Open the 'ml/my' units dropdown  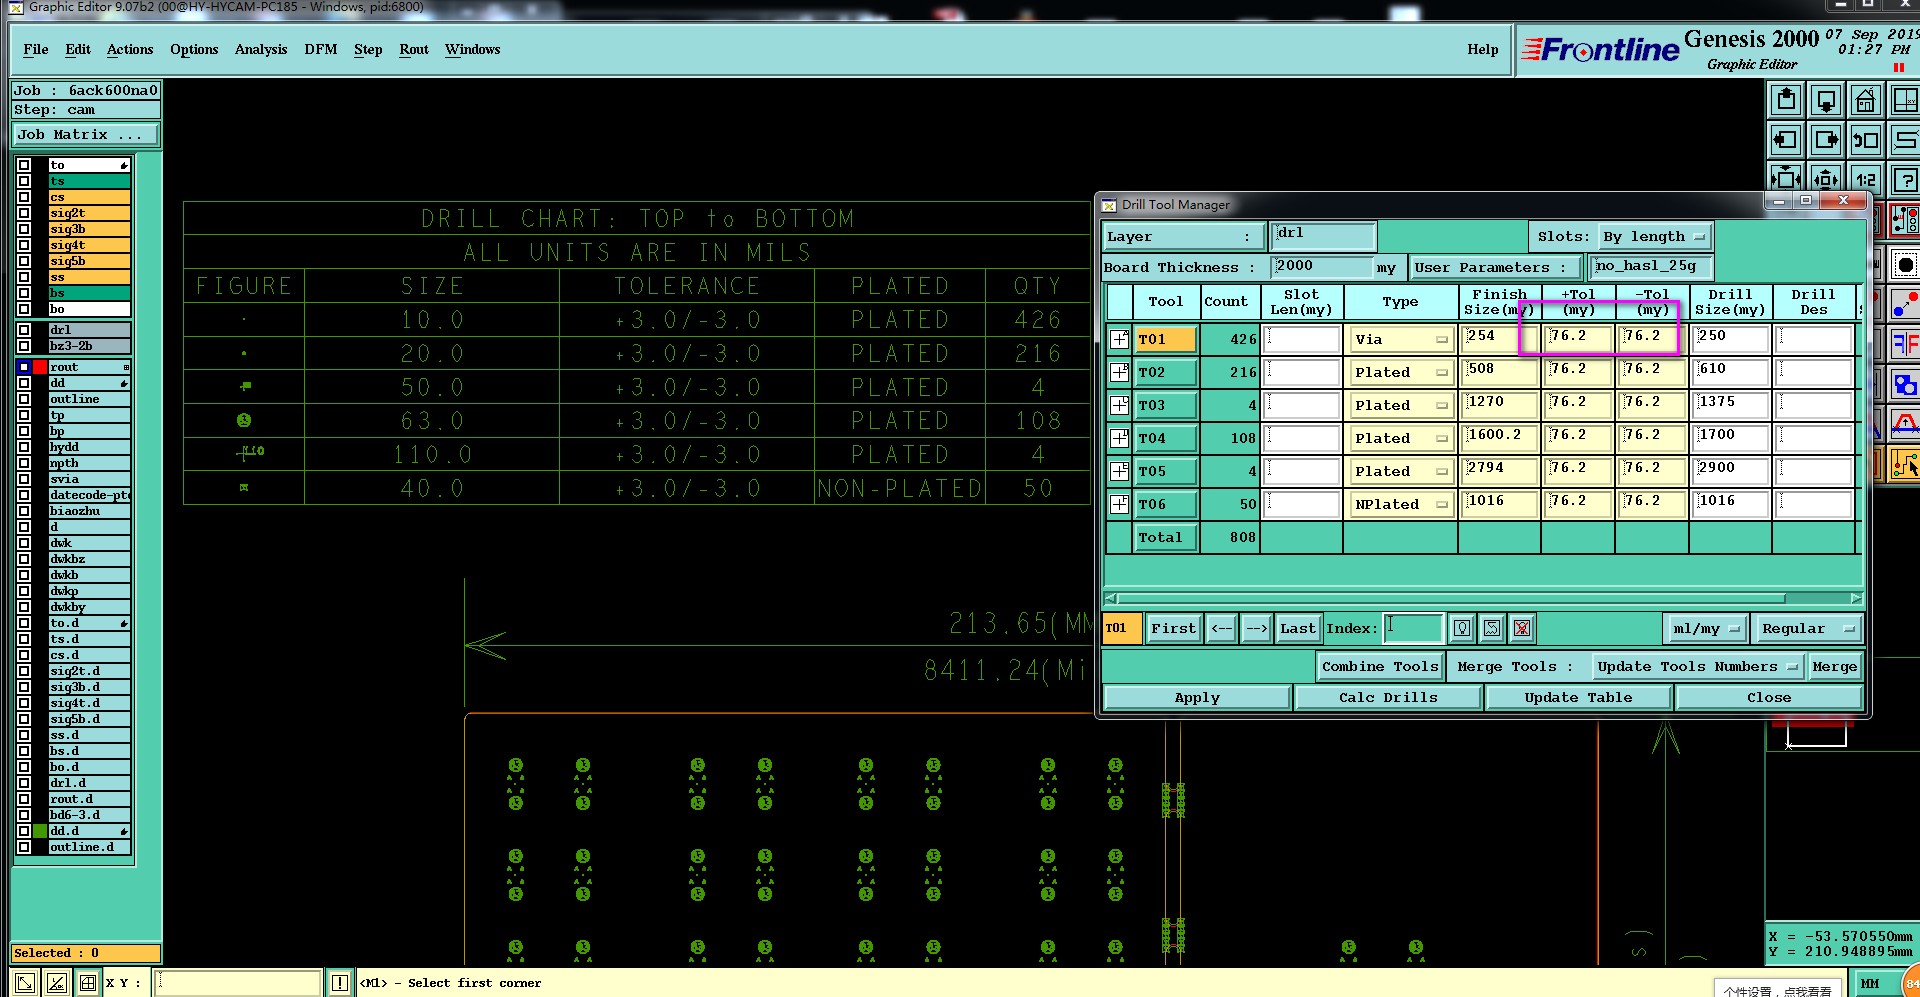pyautogui.click(x=1706, y=629)
